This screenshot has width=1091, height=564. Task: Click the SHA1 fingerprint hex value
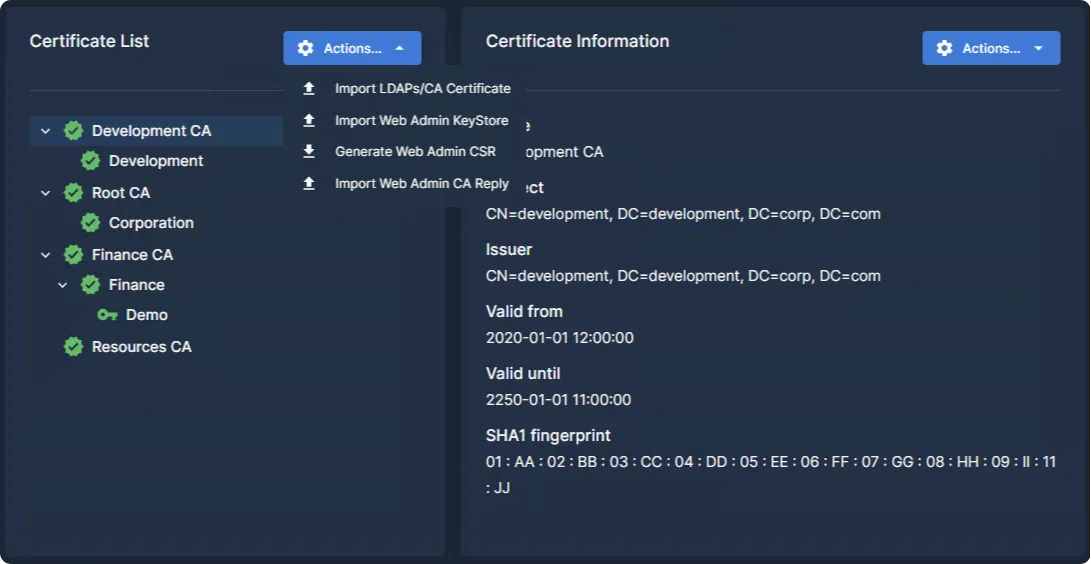click(771, 475)
